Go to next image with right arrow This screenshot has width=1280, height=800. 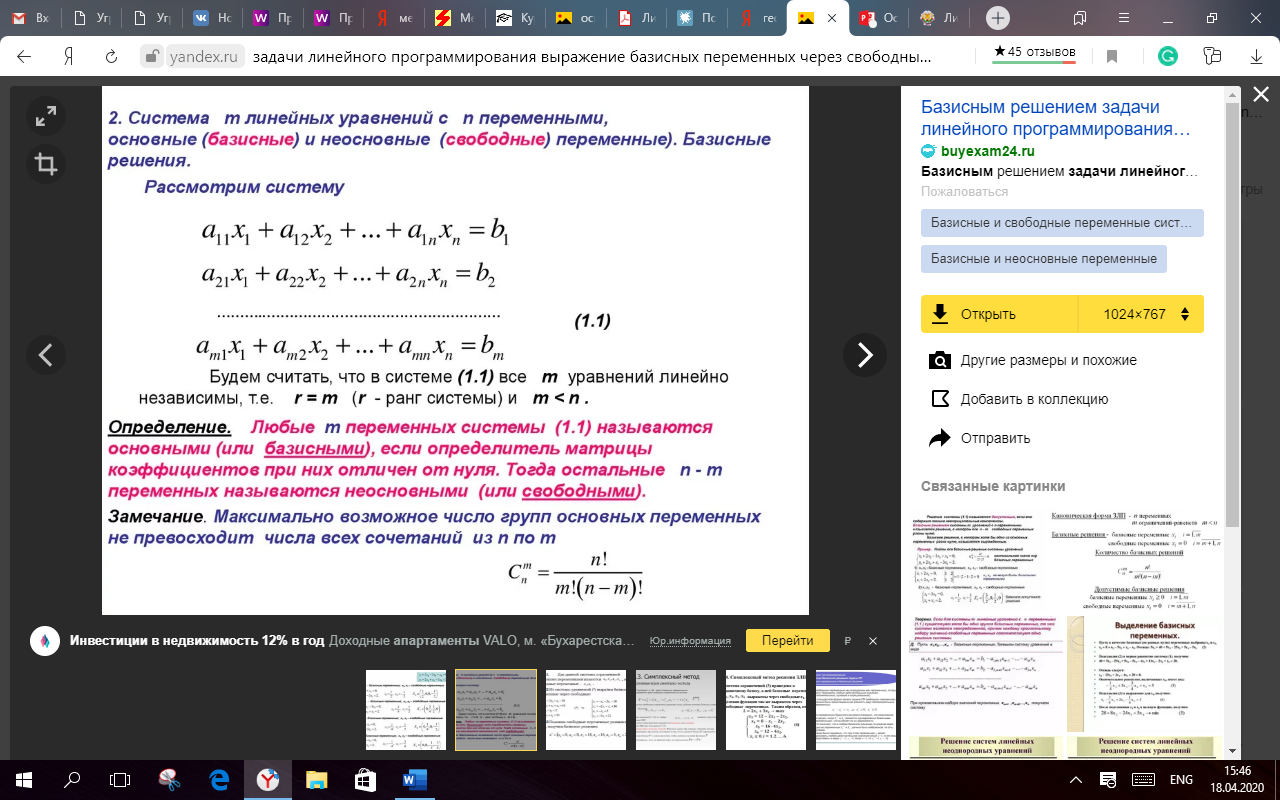864,354
